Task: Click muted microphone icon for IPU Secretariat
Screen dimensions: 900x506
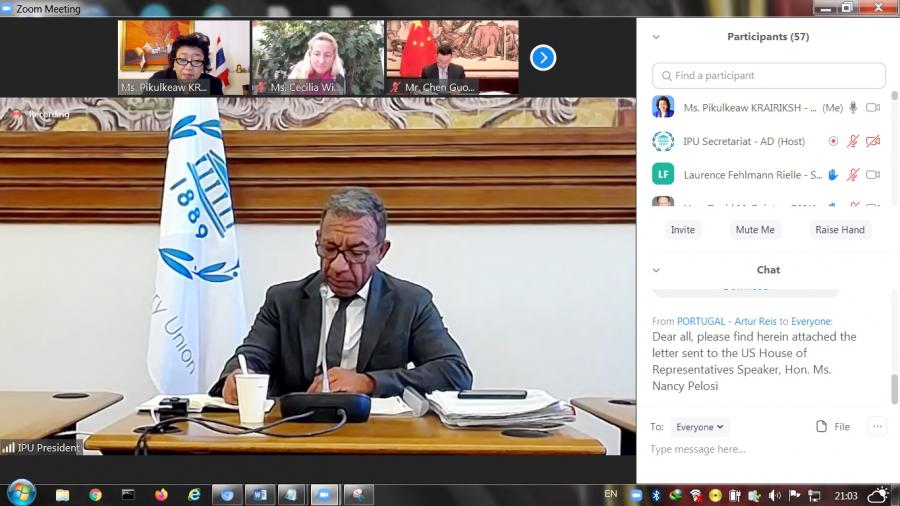Action: [853, 141]
